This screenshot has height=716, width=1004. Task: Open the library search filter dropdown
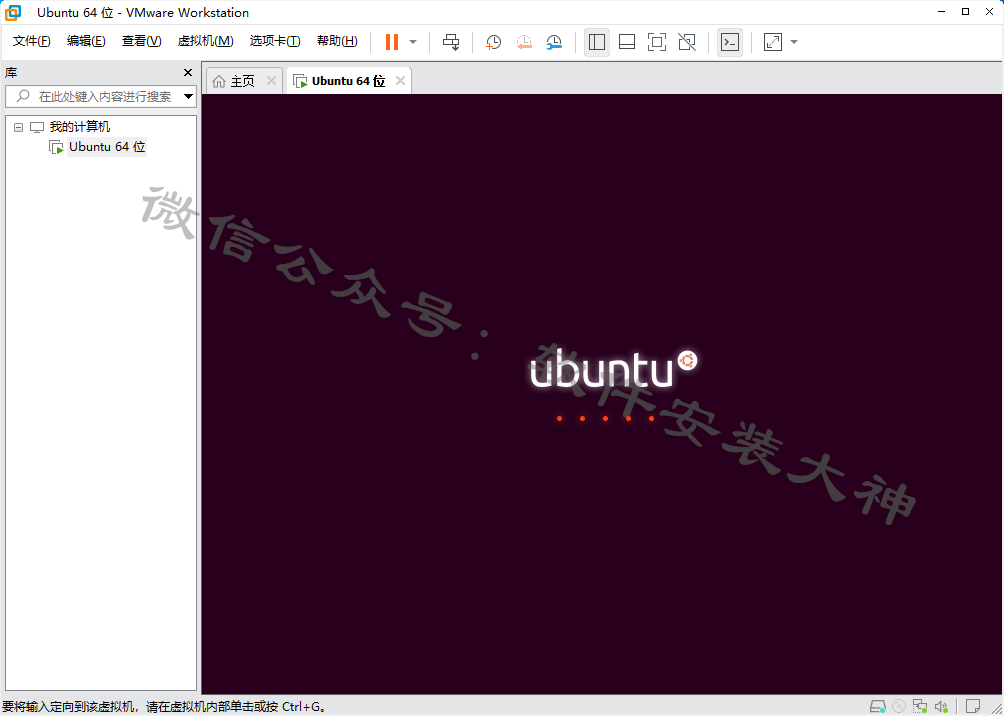point(188,97)
